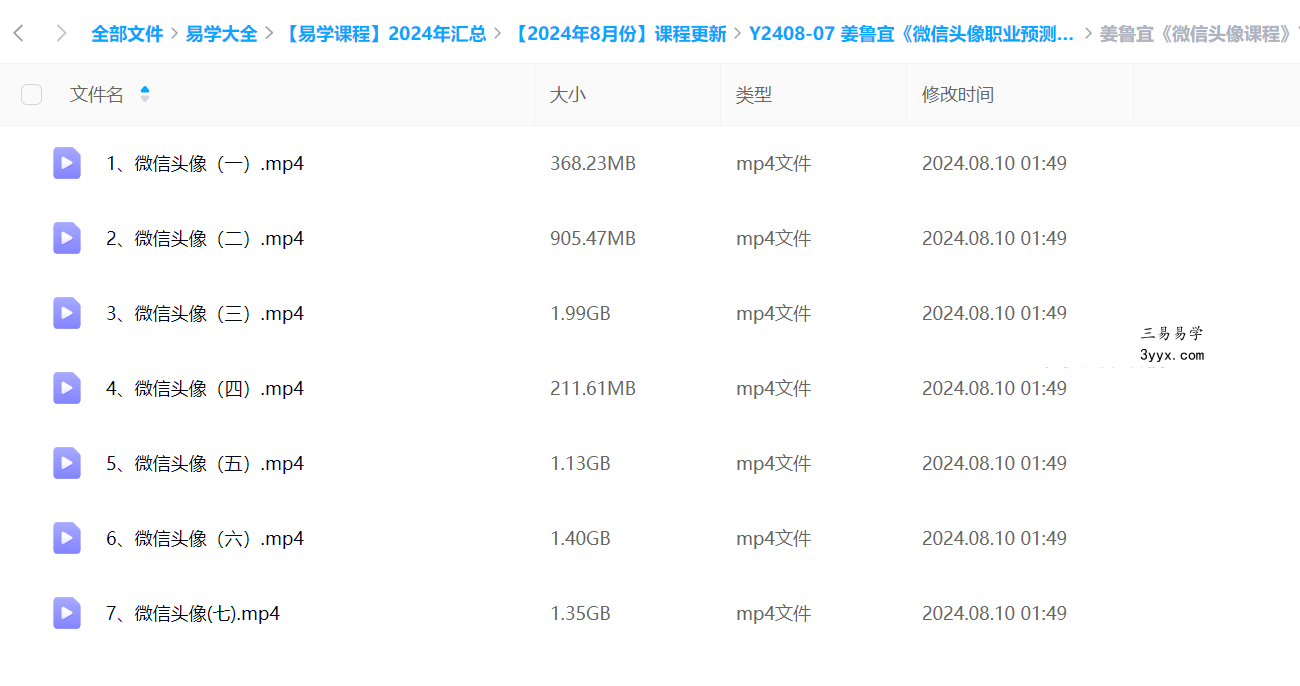Open 【2024年8月份】课程更新 breadcrumb
This screenshot has height=686, width=1300.
click(618, 34)
